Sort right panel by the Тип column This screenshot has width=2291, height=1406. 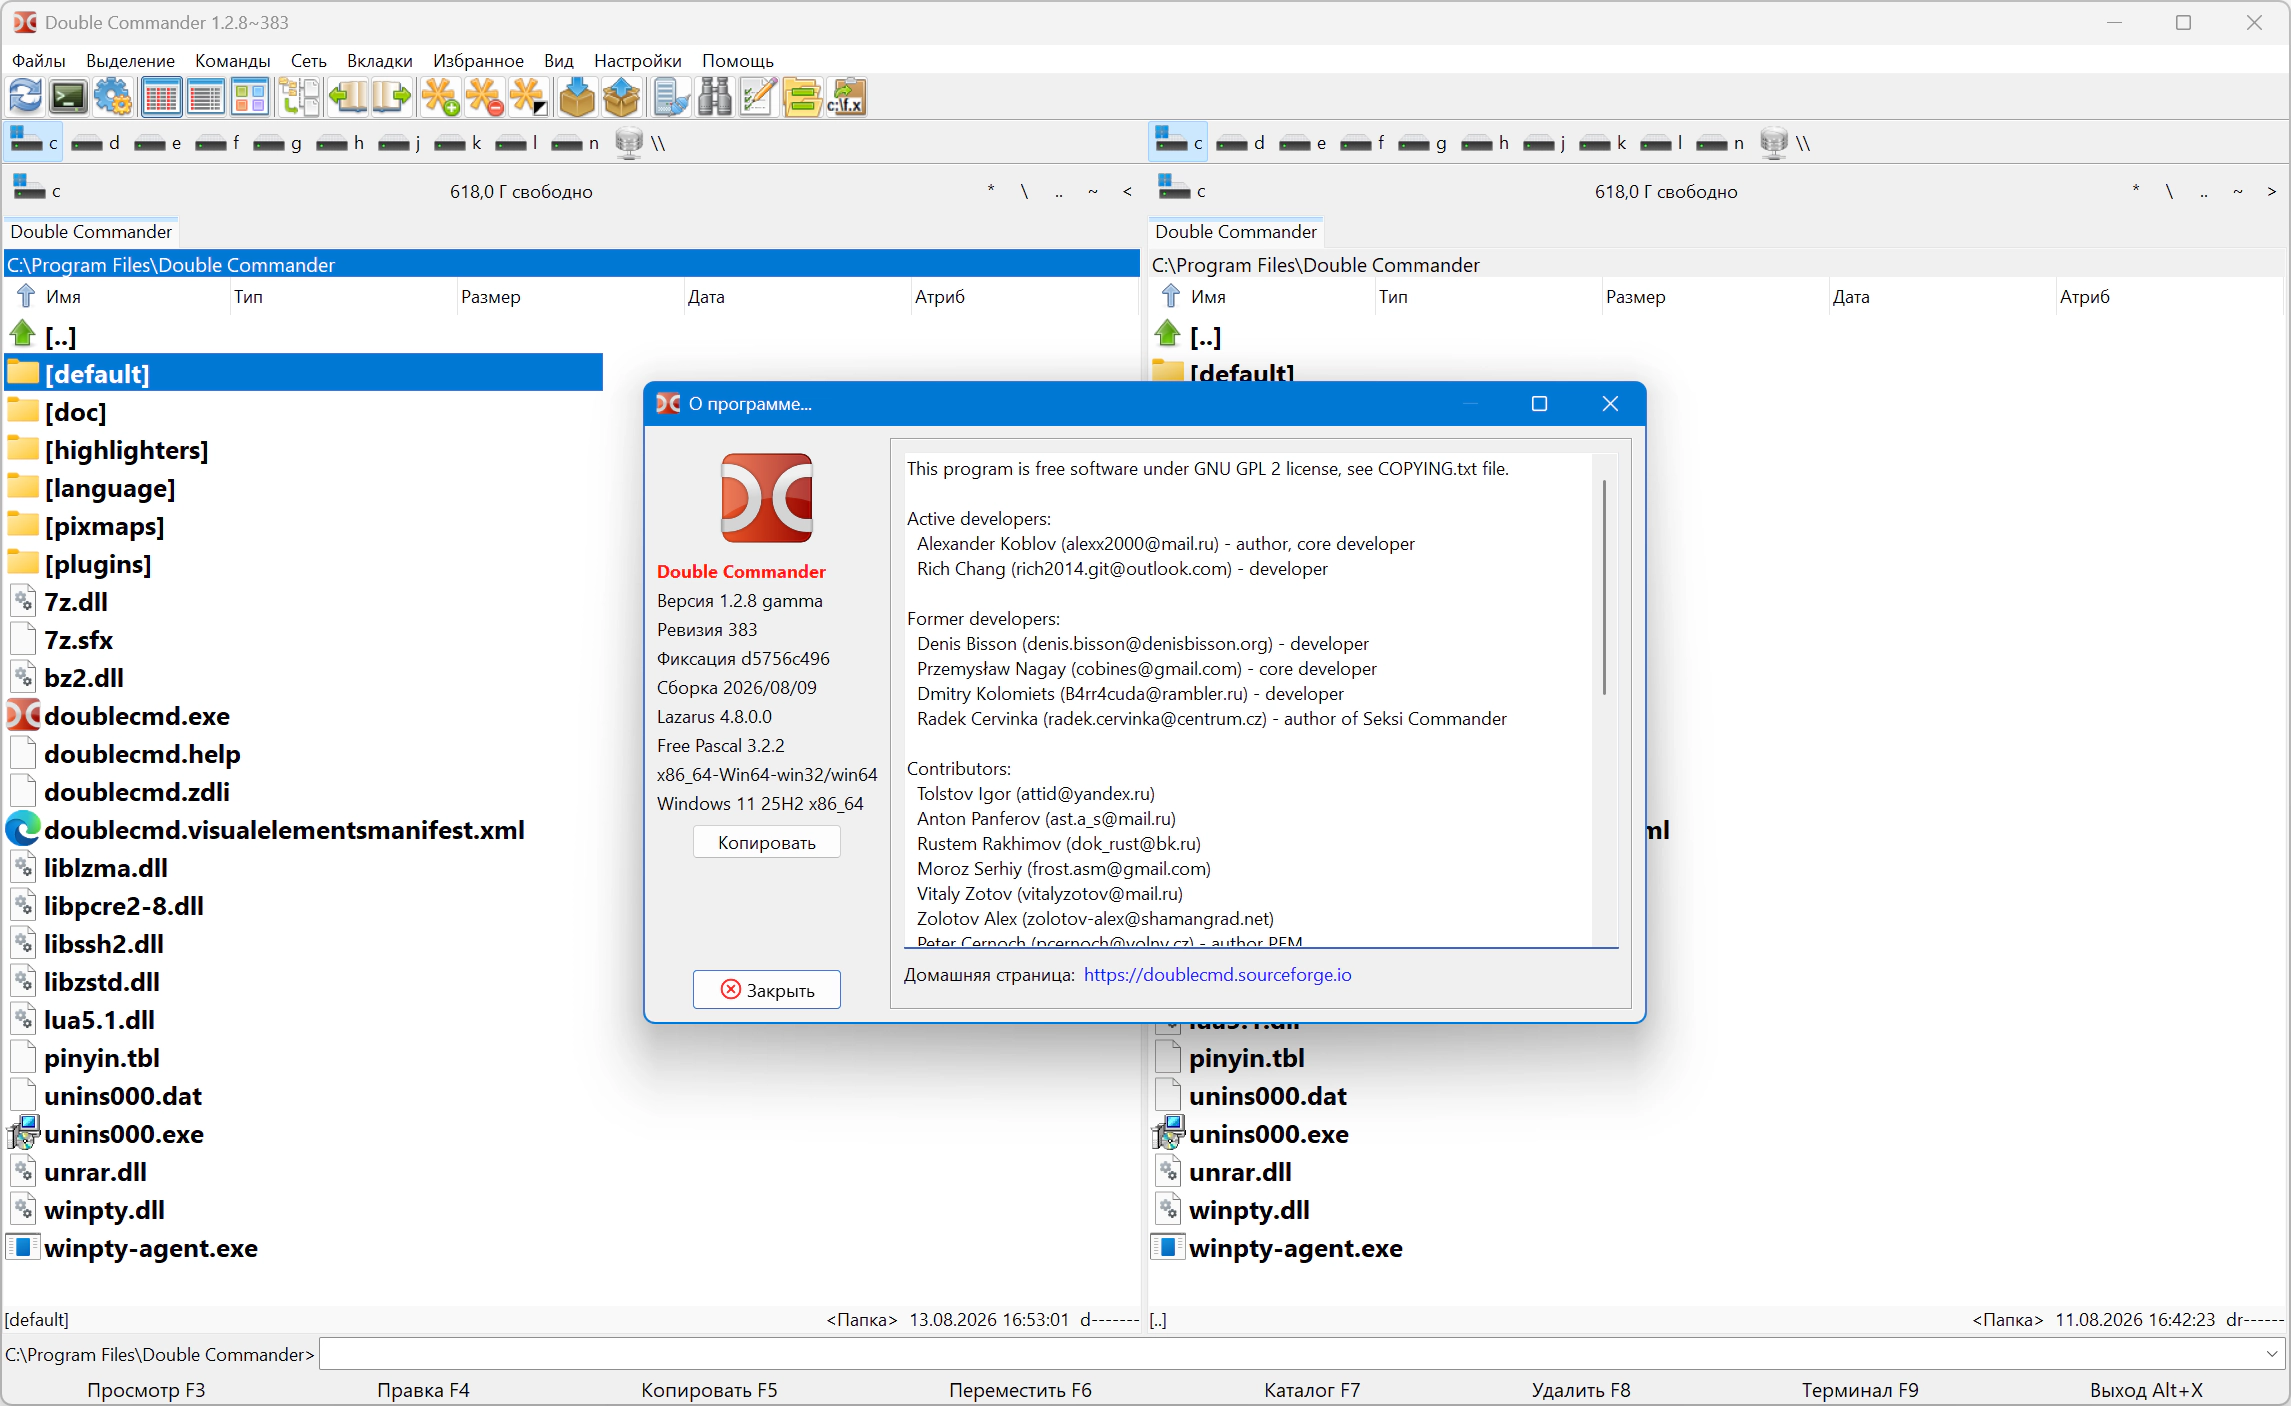(x=1488, y=296)
